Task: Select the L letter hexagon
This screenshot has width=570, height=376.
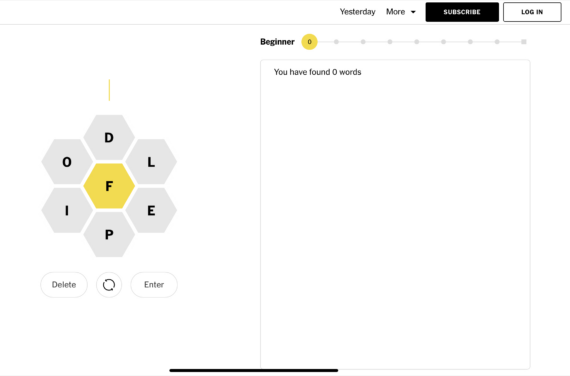Action: click(x=151, y=162)
